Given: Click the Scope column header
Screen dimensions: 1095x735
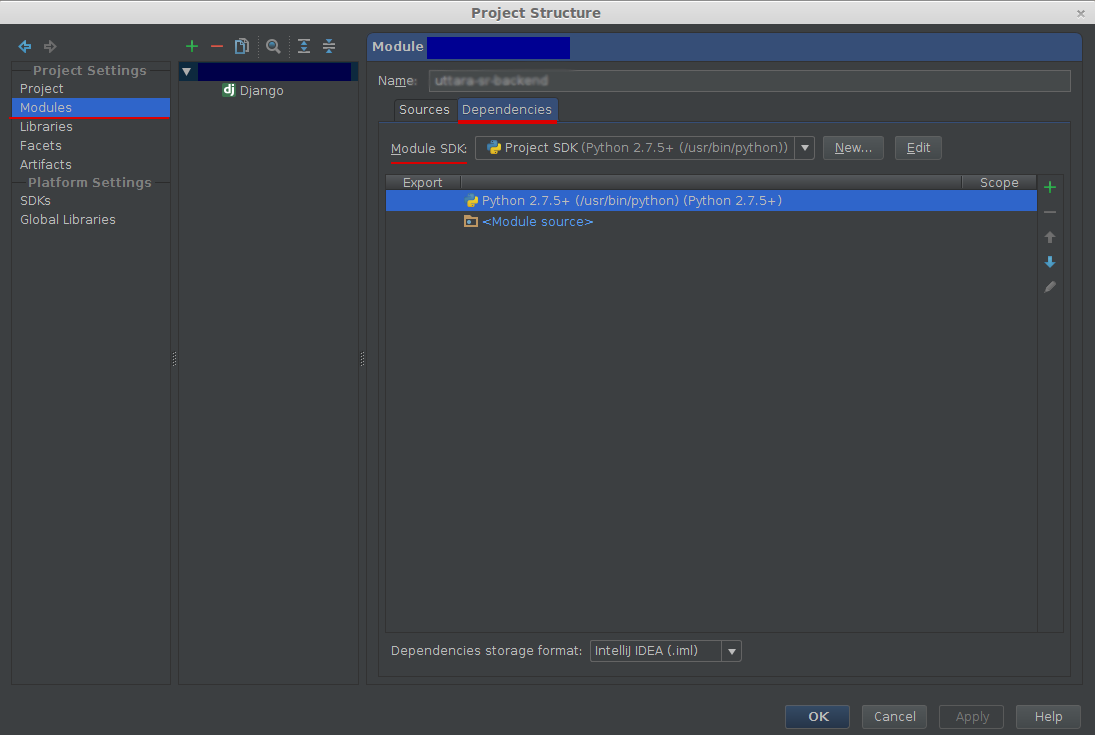Looking at the screenshot, I should [999, 182].
